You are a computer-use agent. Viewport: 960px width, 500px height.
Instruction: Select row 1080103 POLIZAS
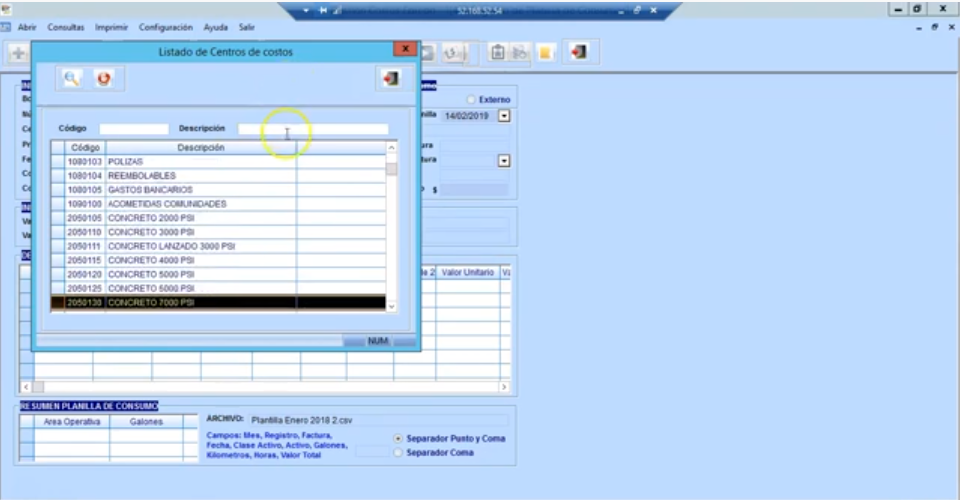(219, 162)
